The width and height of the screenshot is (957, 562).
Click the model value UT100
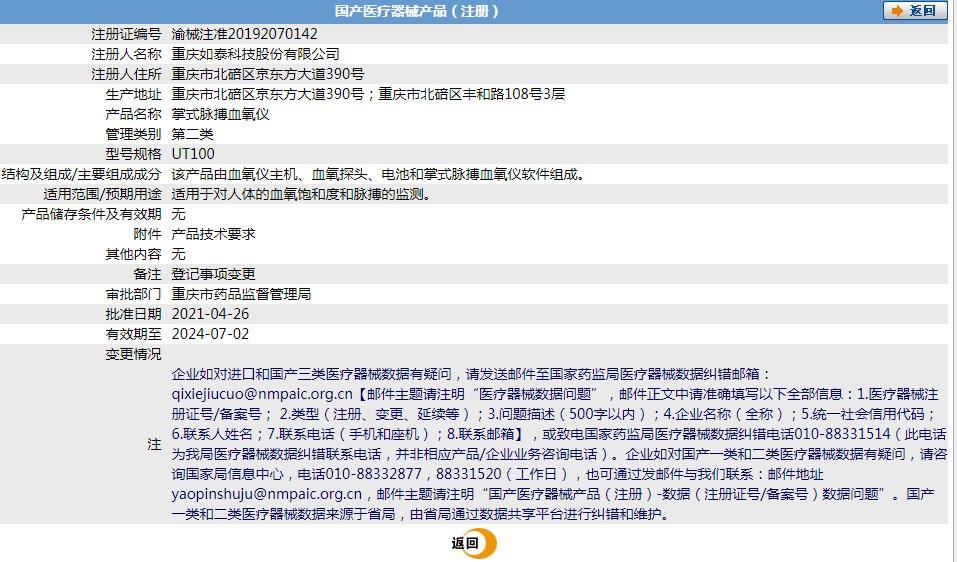(x=193, y=154)
